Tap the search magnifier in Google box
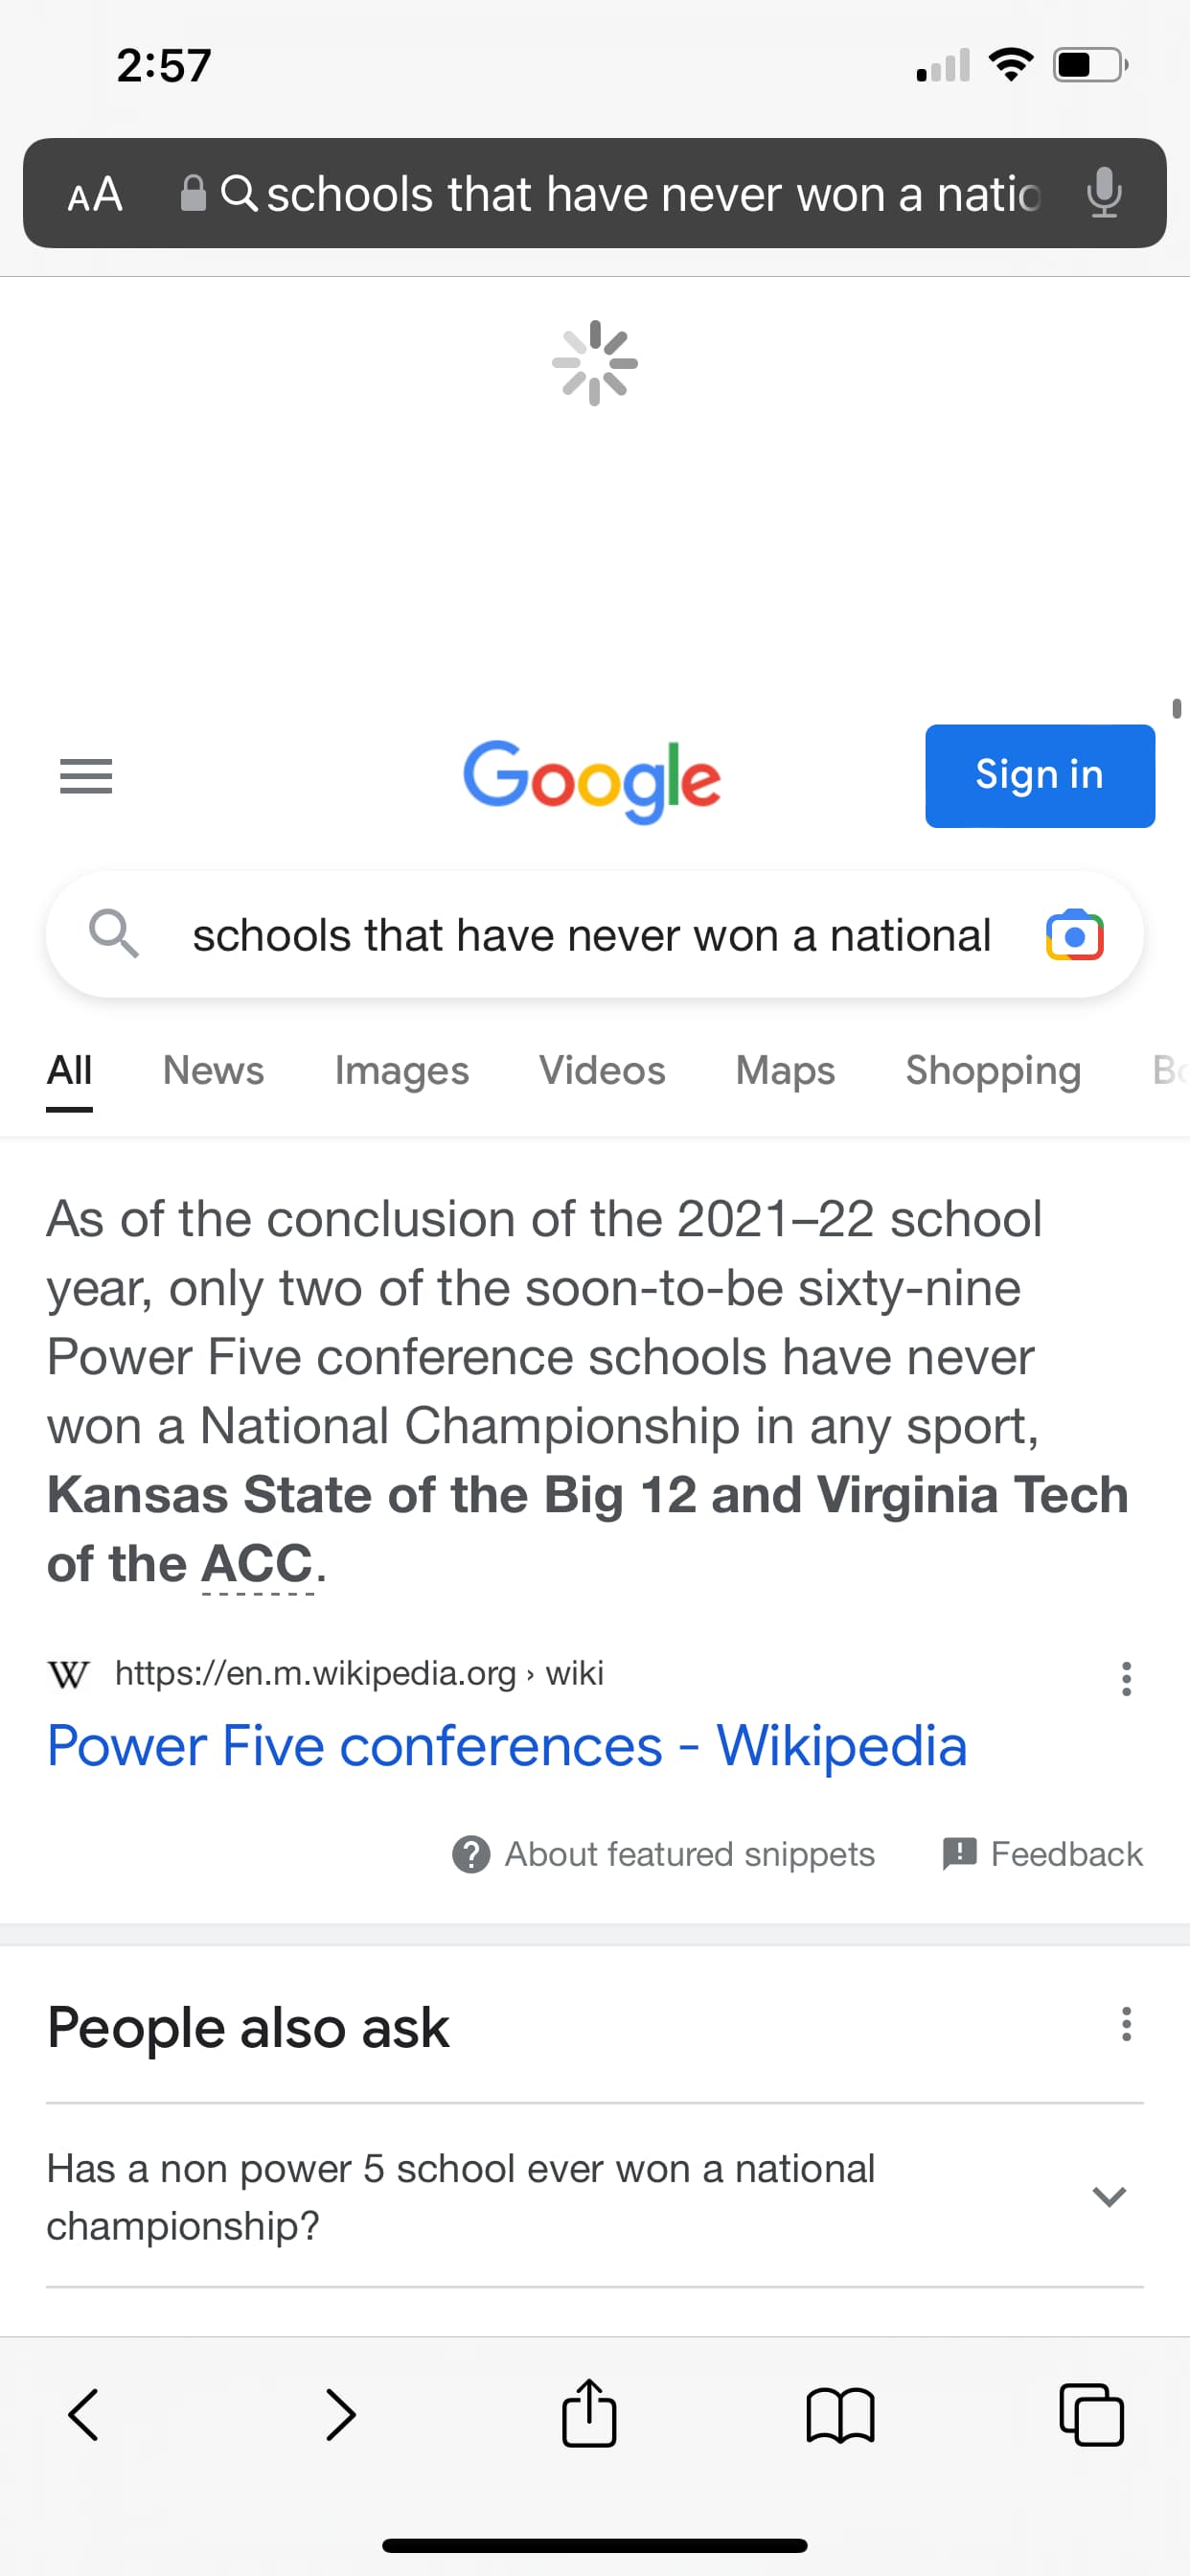1190x2576 pixels. click(113, 934)
